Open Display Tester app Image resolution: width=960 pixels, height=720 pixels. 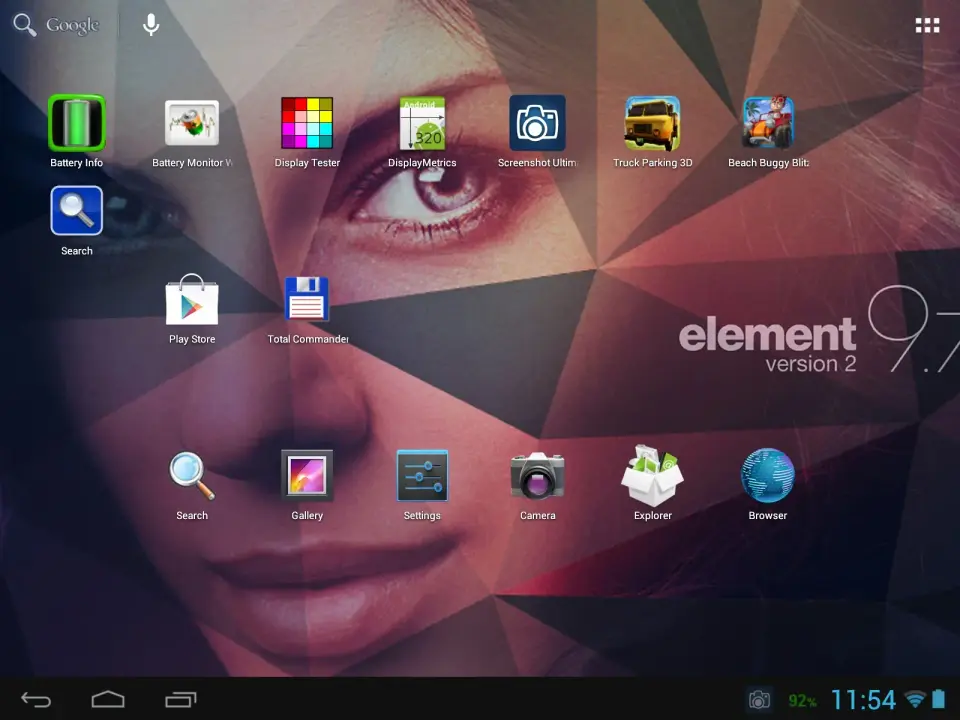(x=307, y=124)
